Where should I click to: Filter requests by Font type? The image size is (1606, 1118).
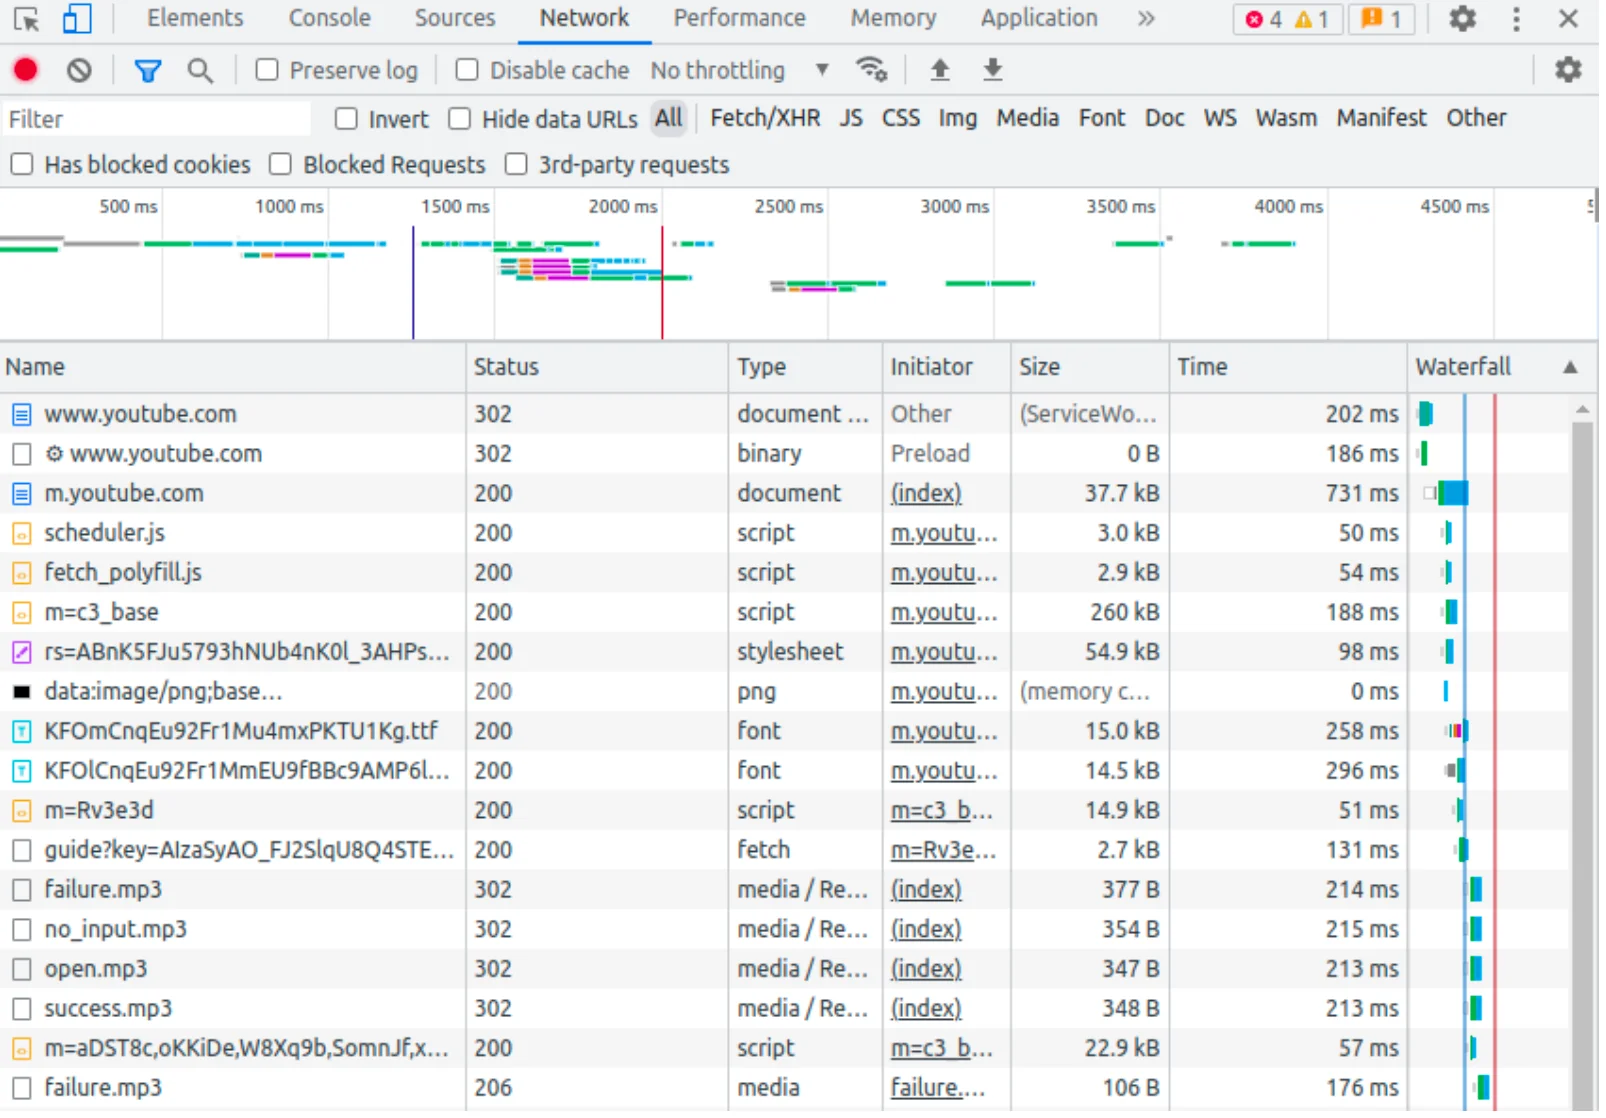click(1102, 118)
